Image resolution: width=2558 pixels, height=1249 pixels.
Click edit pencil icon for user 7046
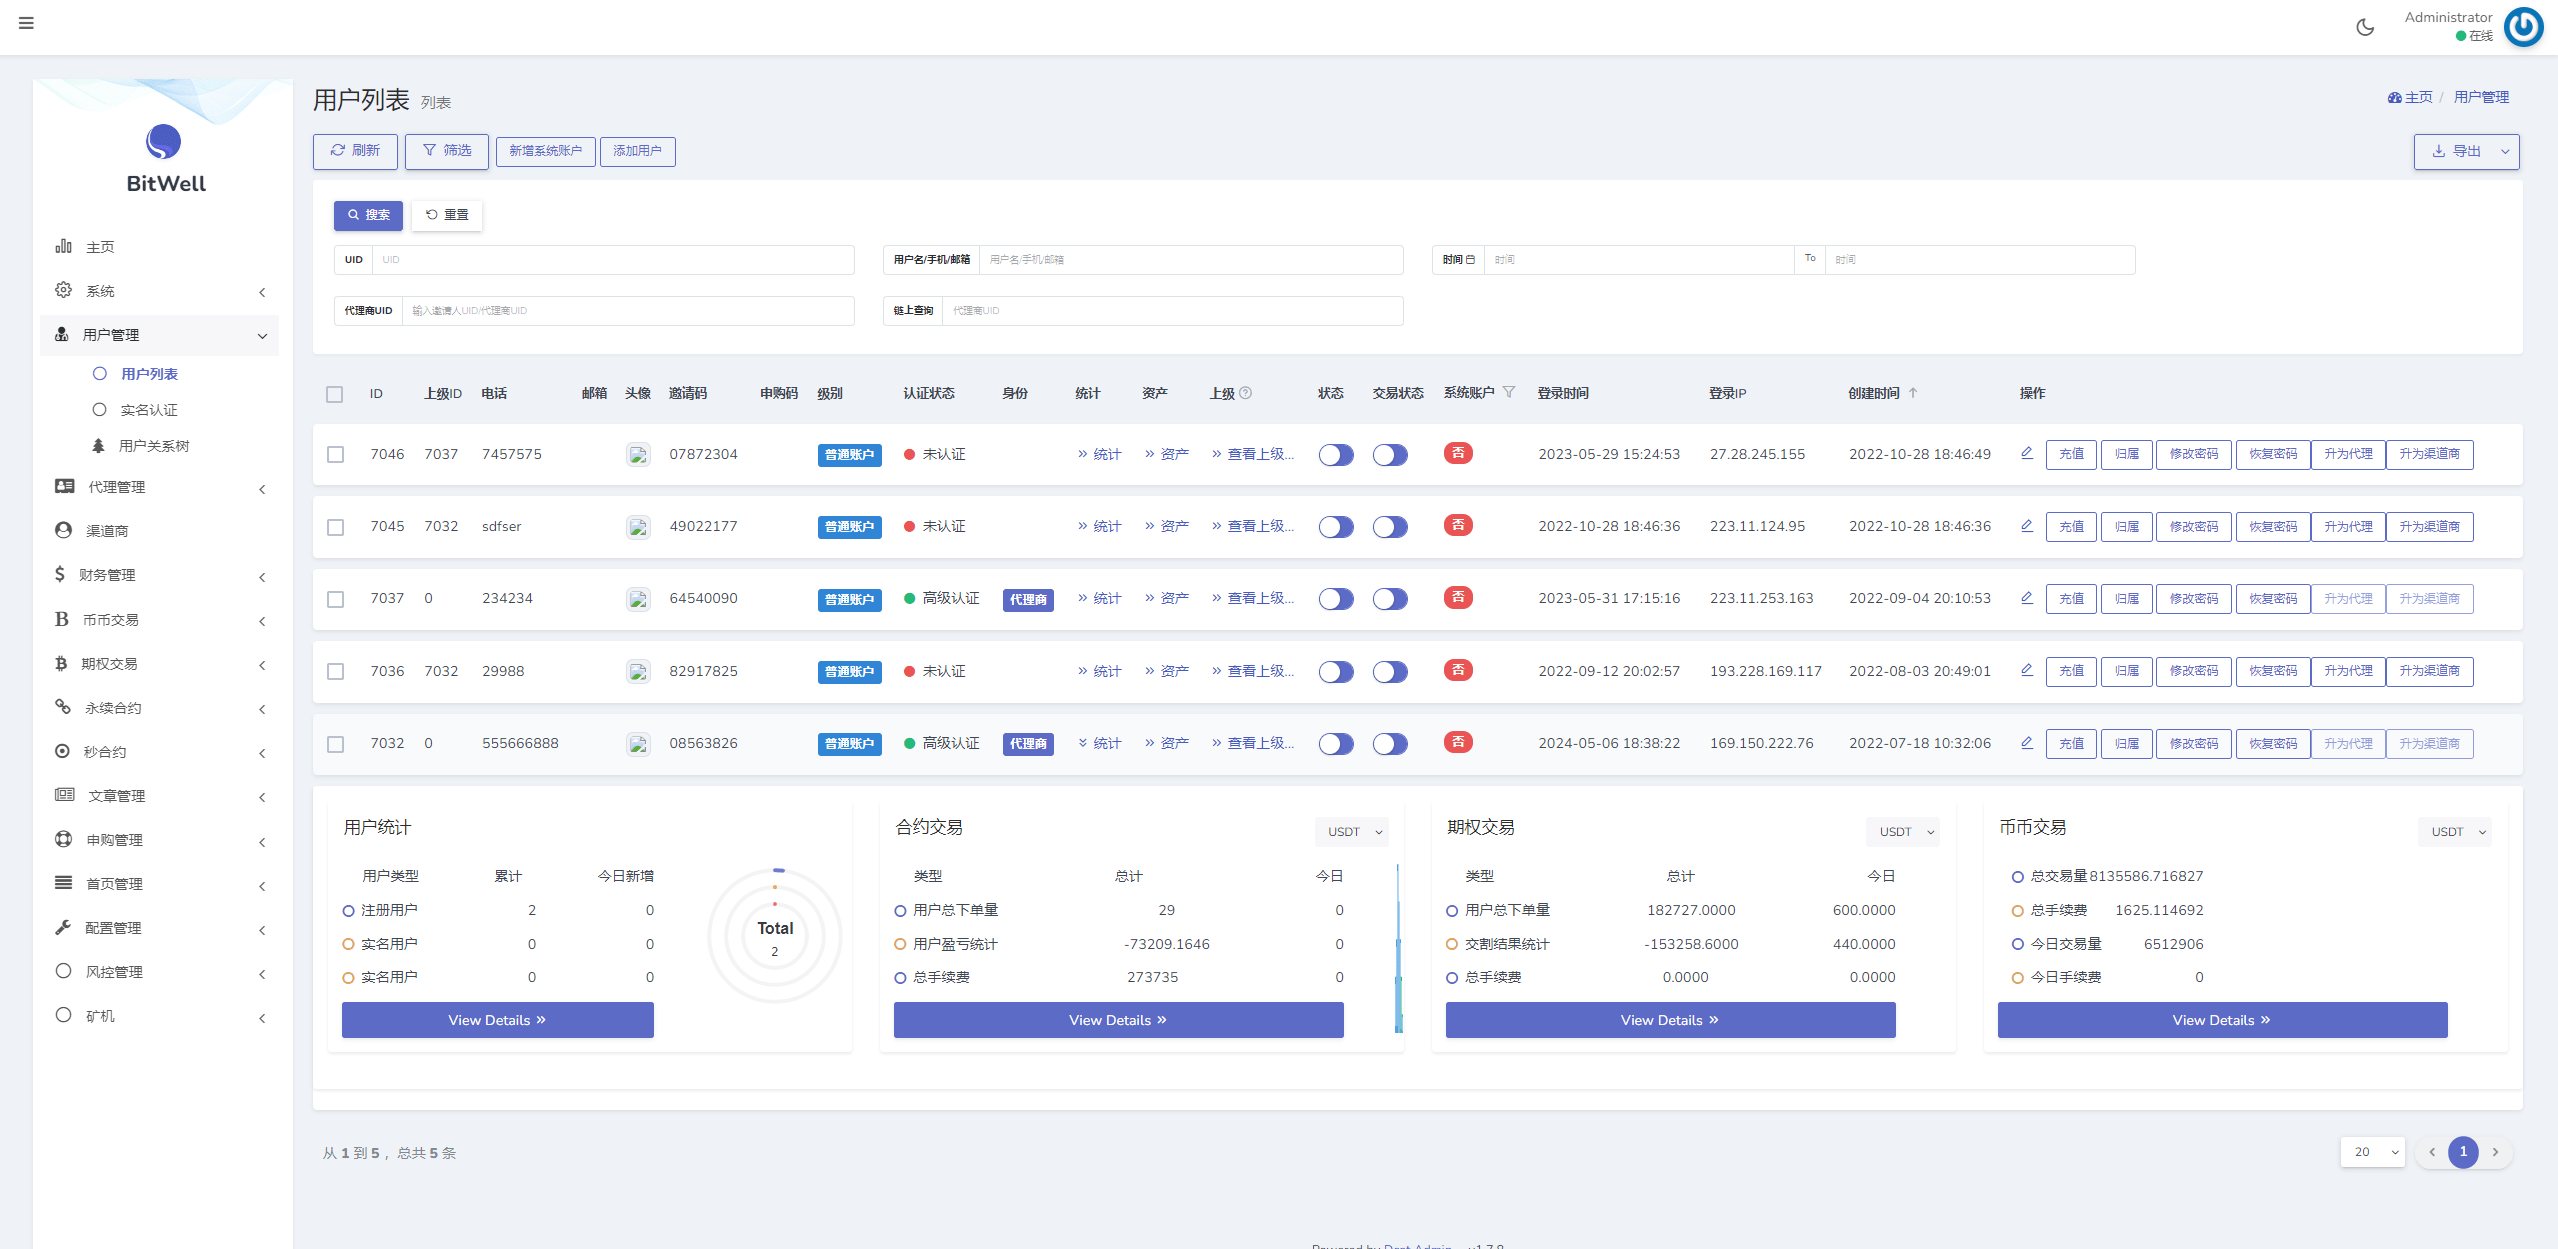click(2027, 453)
